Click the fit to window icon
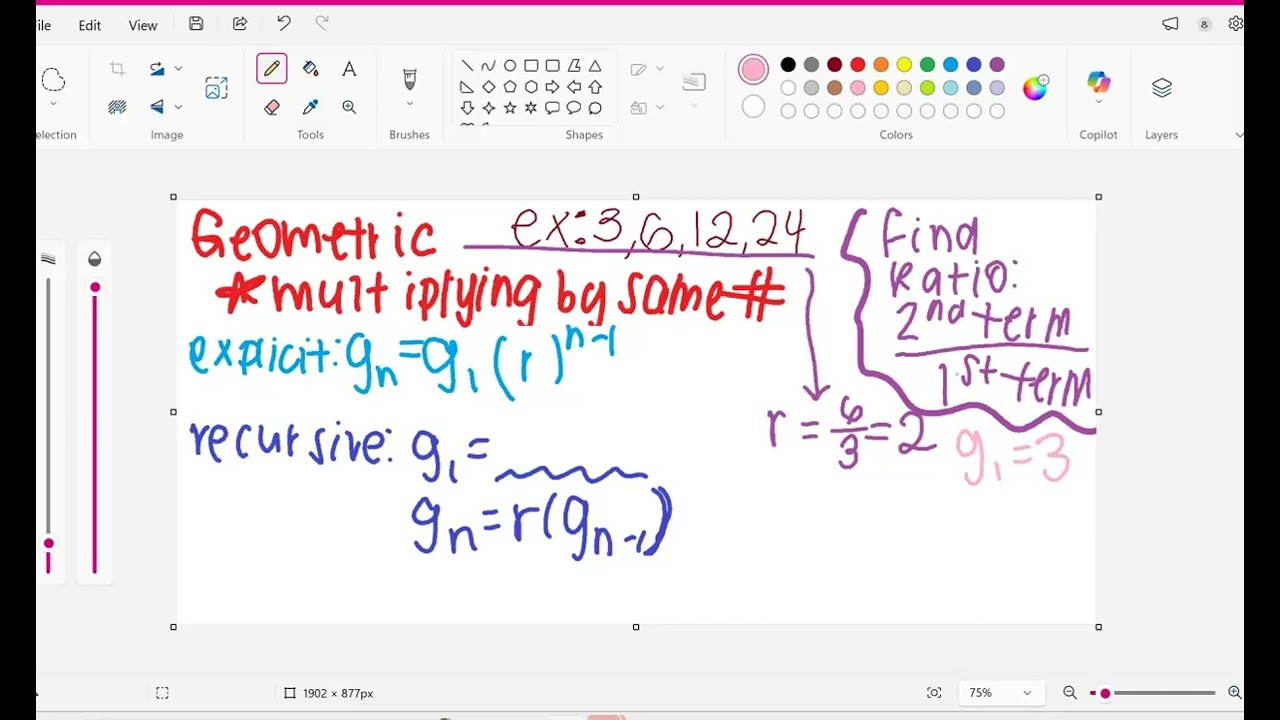Viewport: 1280px width, 720px height. [933, 693]
